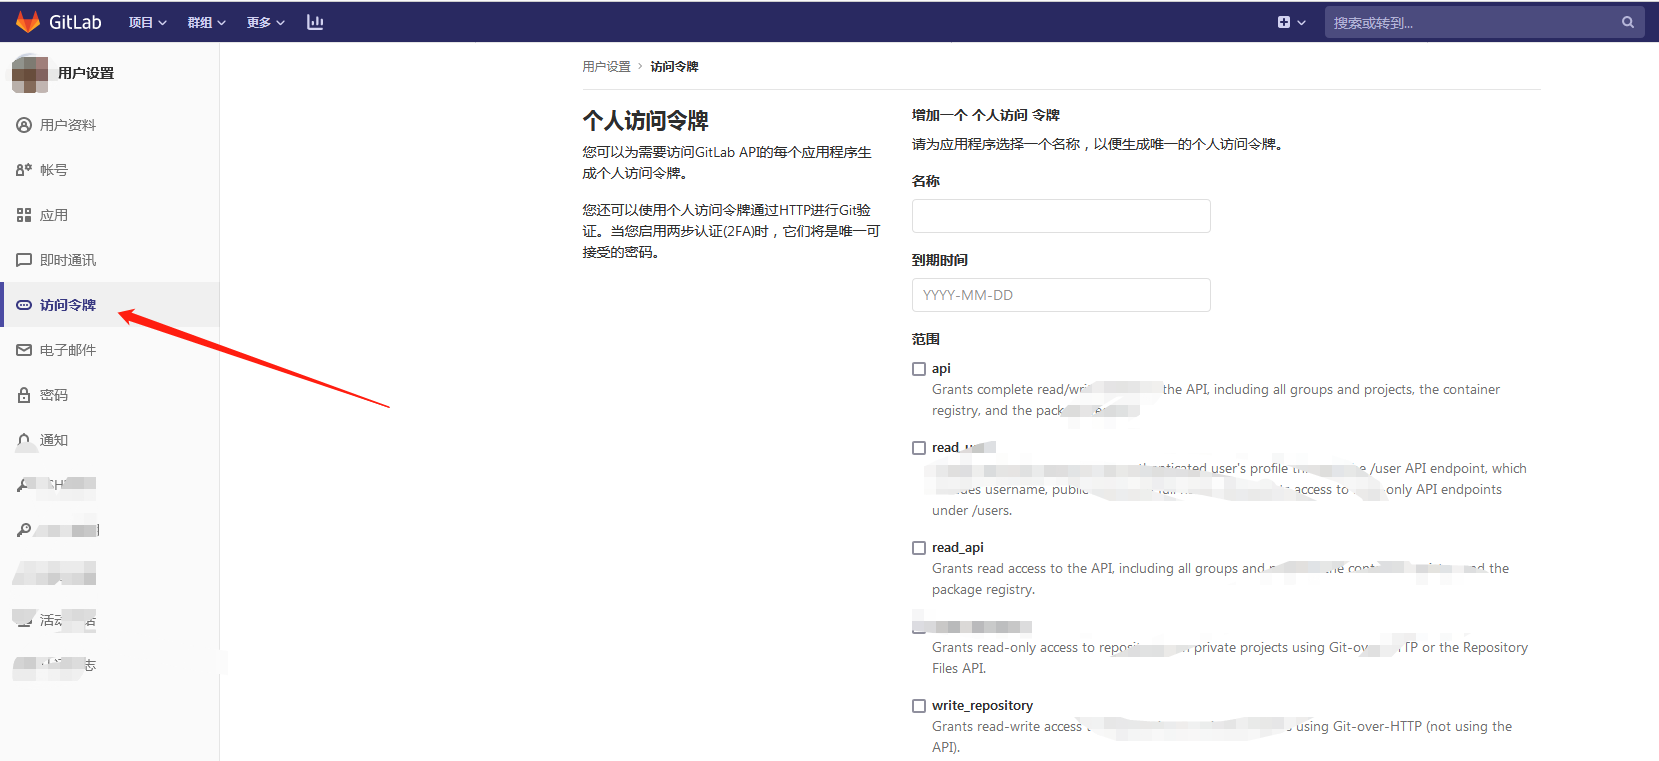
Task: Click the 名称 name input field
Action: (x=1061, y=216)
